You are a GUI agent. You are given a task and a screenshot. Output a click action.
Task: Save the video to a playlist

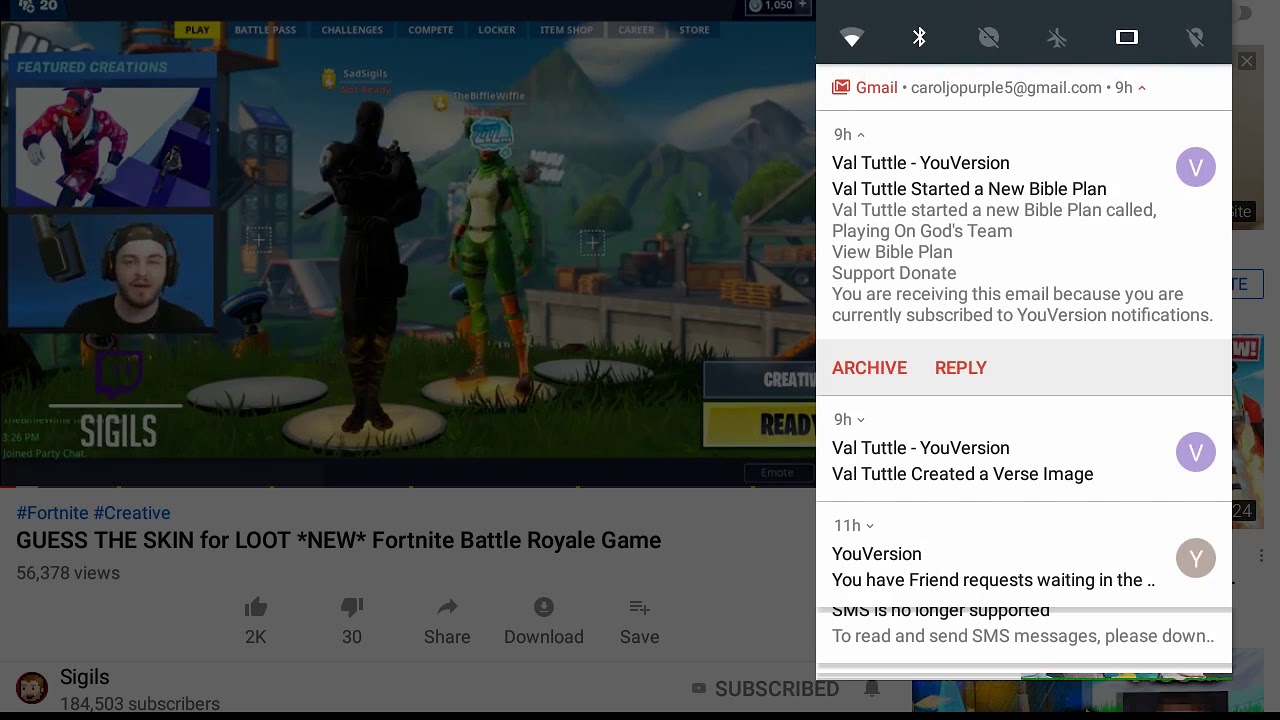pos(639,608)
